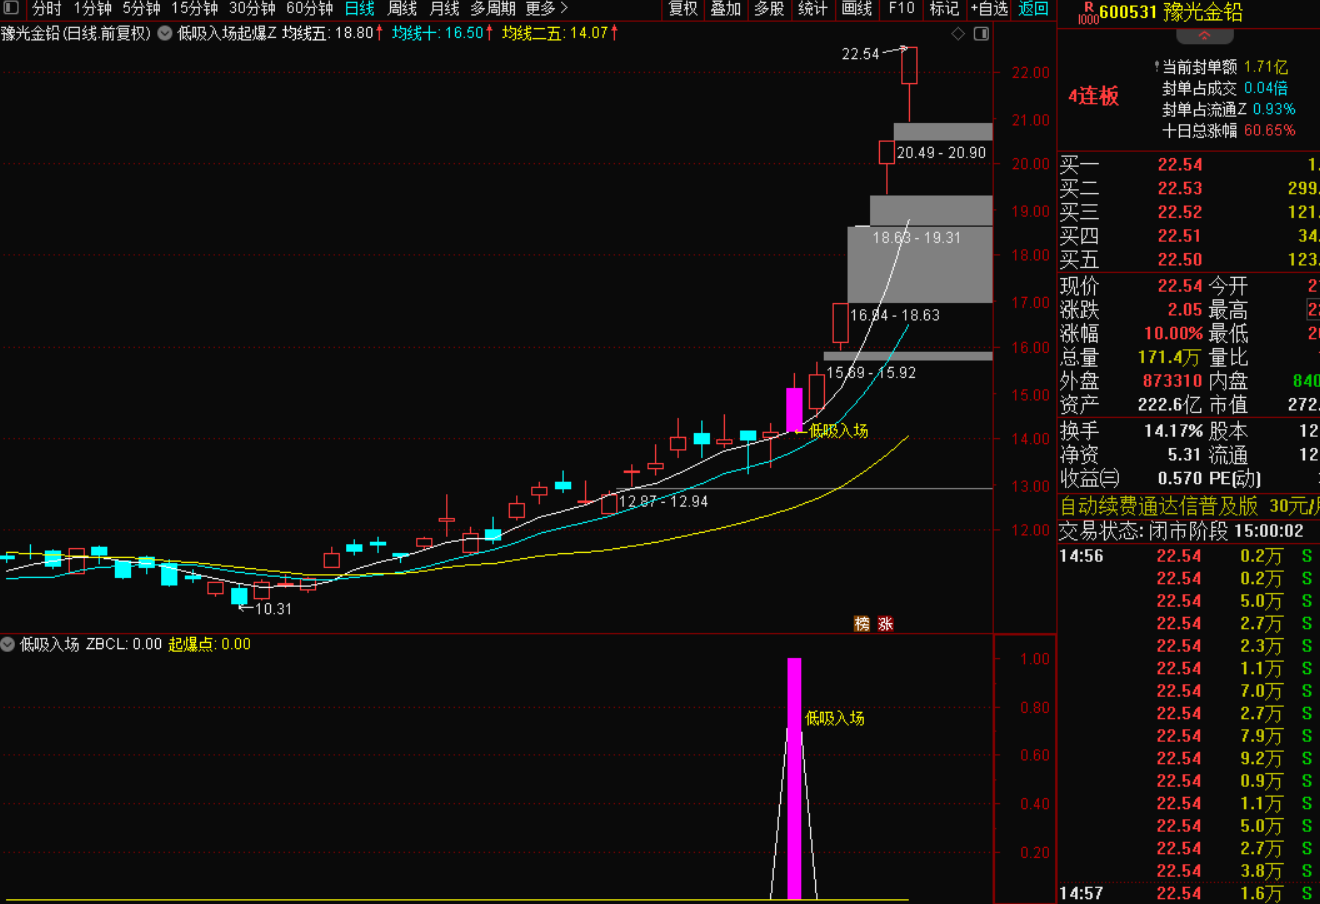
Task: Open the sub-chart 低吸入场 indicator dropdown
Action: click(9, 644)
